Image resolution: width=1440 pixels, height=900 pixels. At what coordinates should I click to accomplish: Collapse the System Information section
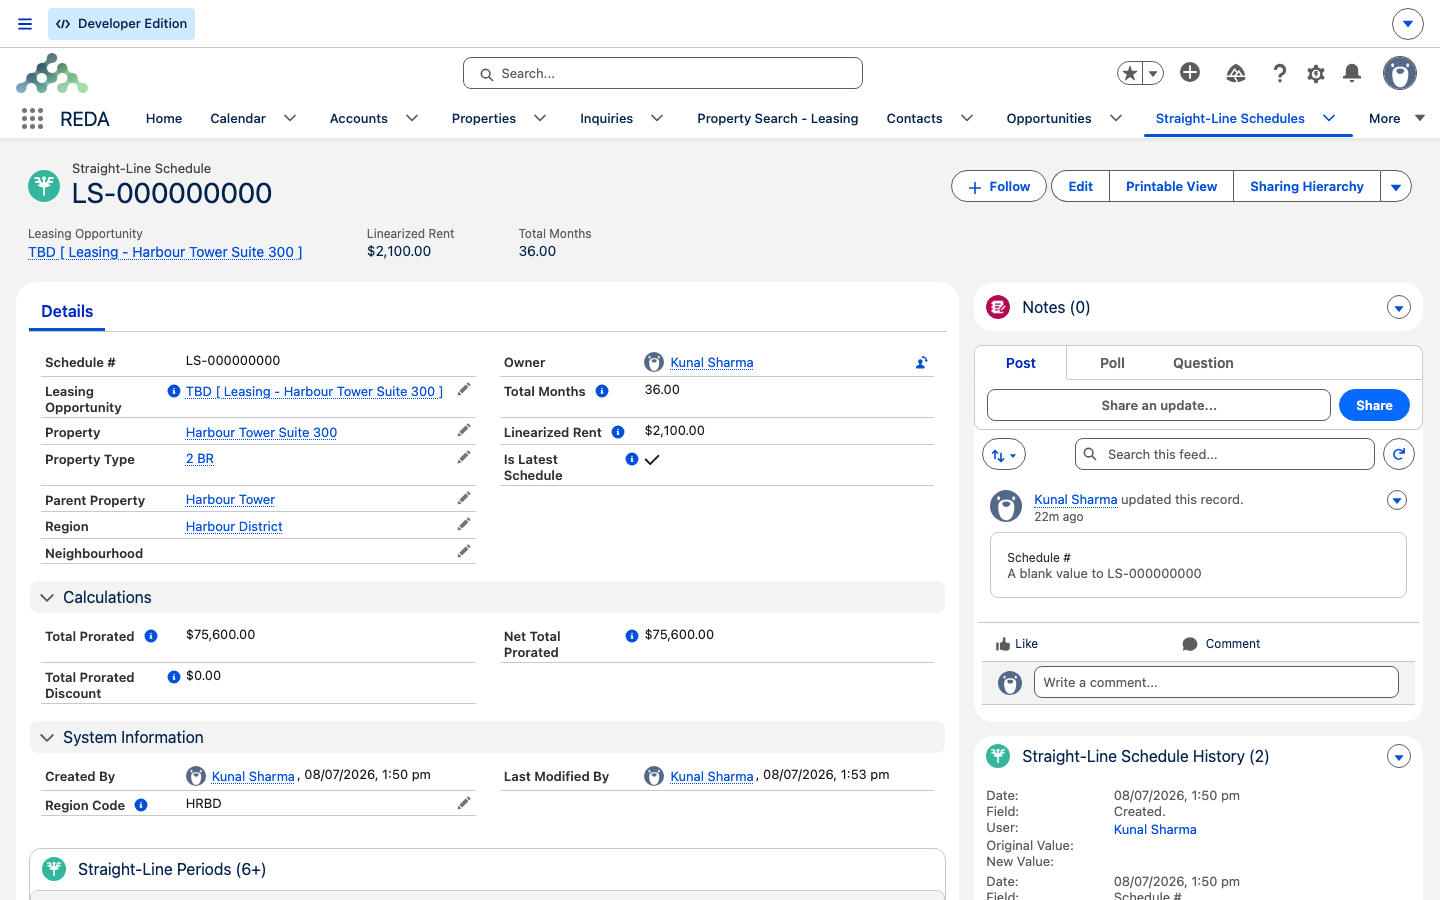click(47, 738)
